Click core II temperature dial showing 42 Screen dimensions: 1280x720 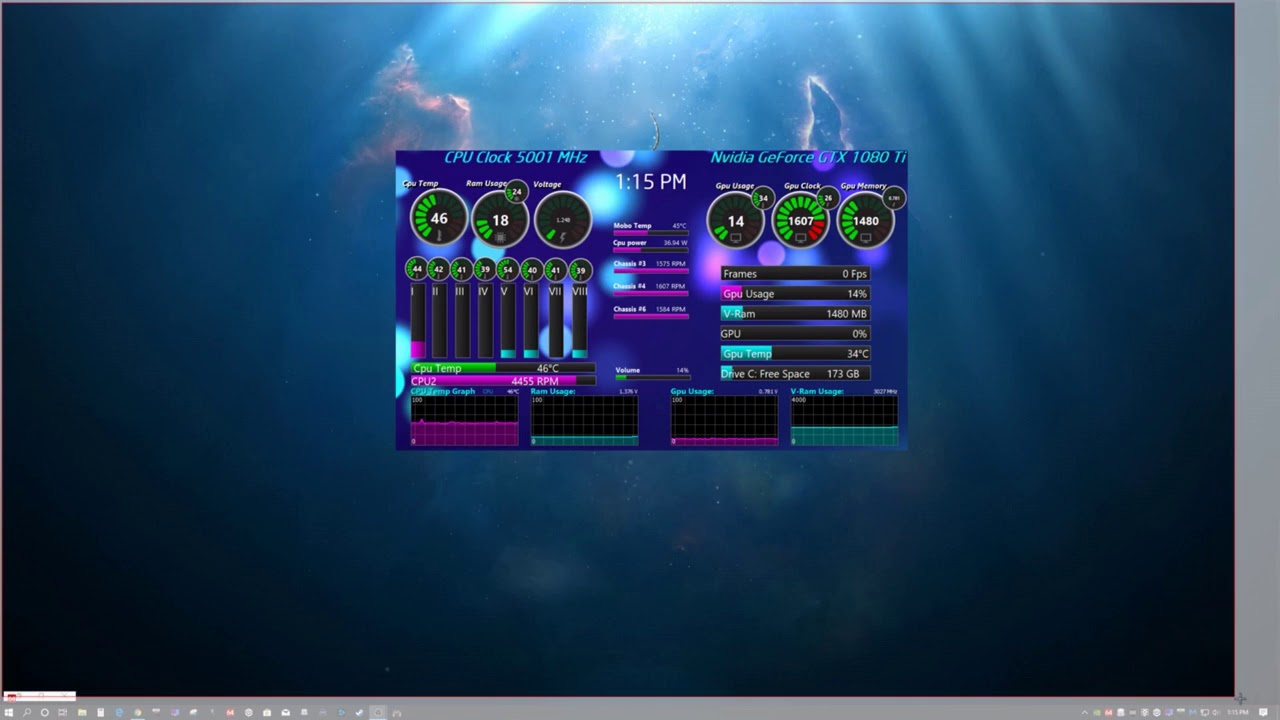438,269
